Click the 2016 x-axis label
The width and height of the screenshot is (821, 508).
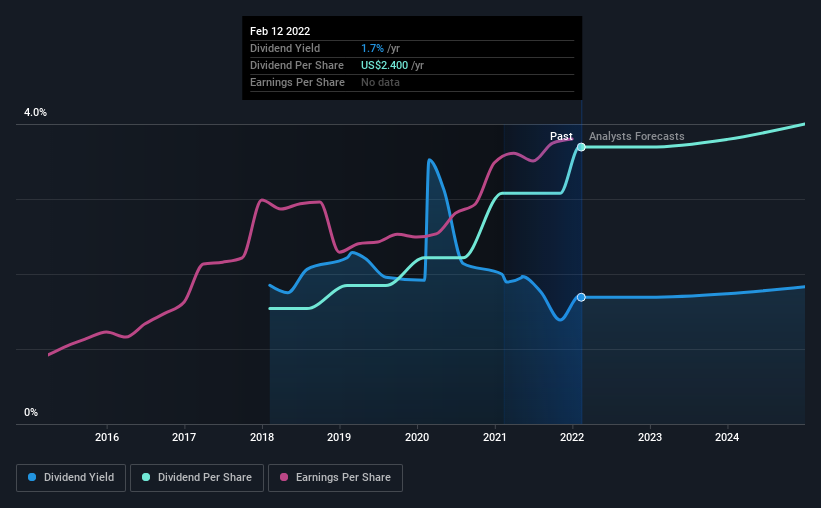107,437
